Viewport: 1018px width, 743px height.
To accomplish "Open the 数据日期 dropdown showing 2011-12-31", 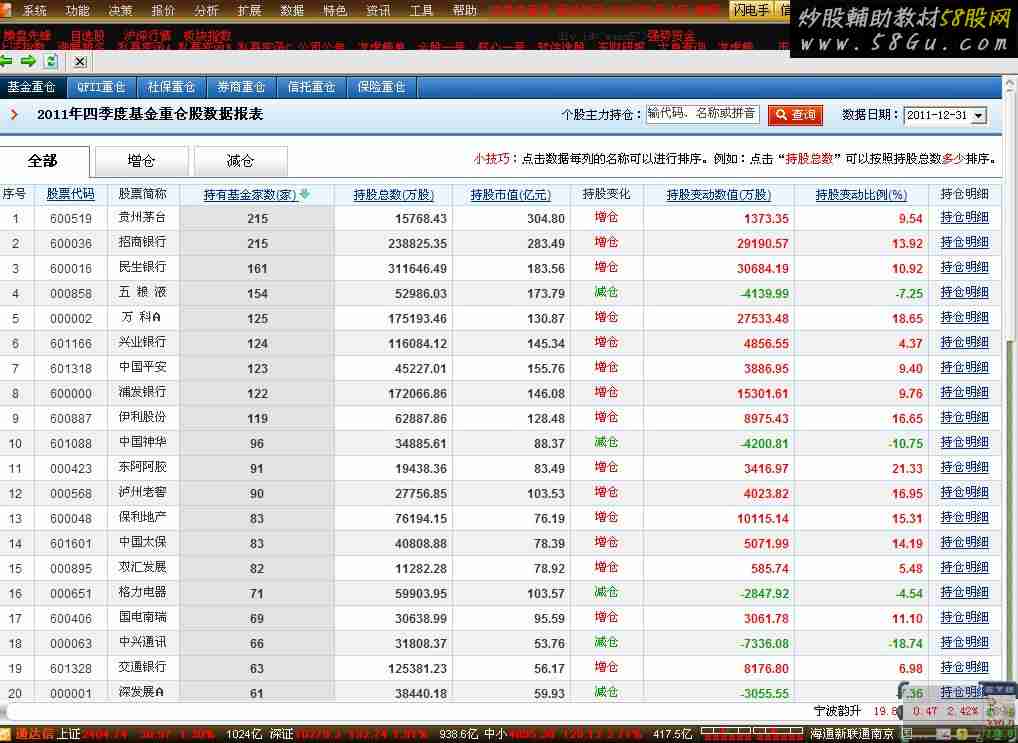I will [x=945, y=116].
